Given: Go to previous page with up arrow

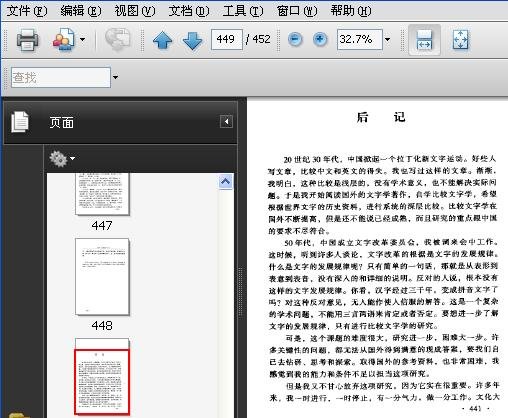Looking at the screenshot, I should pyautogui.click(x=162, y=40).
